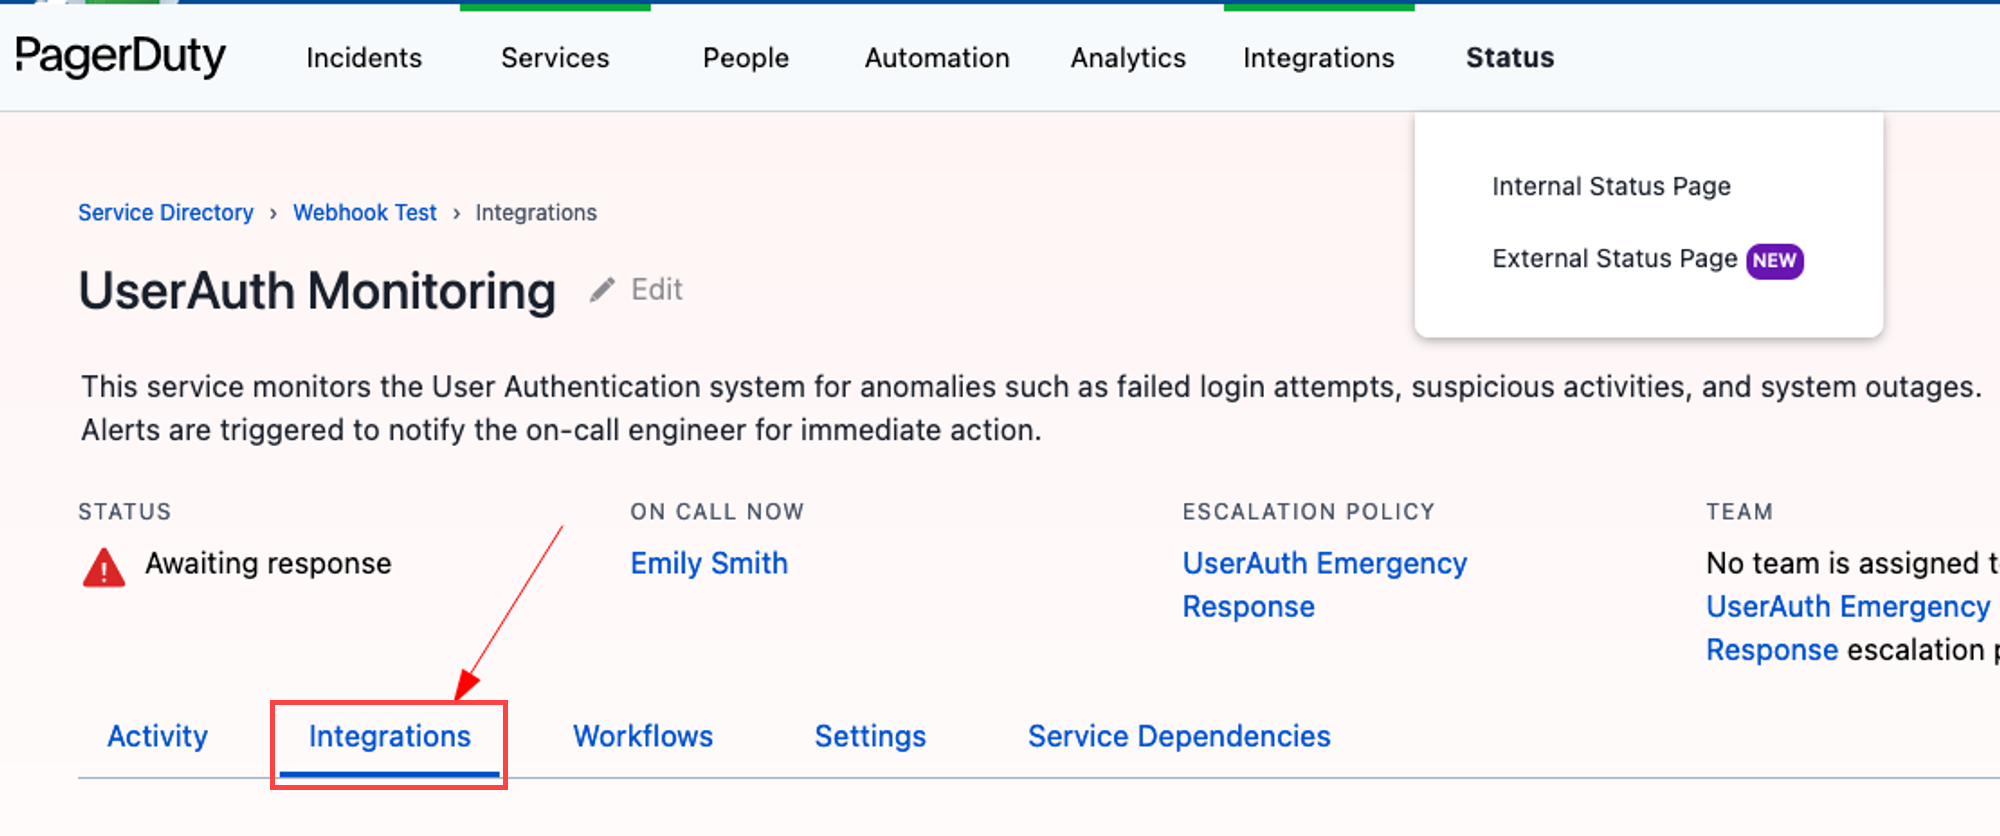Switch to the Activity tab
Image resolution: width=2000 pixels, height=836 pixels.
[157, 737]
